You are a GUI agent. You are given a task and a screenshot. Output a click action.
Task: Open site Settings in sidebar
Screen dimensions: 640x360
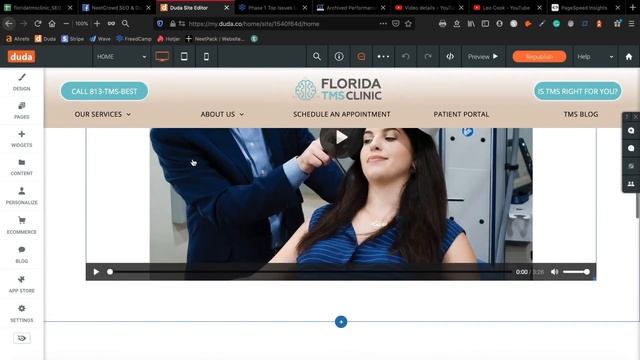[22, 313]
